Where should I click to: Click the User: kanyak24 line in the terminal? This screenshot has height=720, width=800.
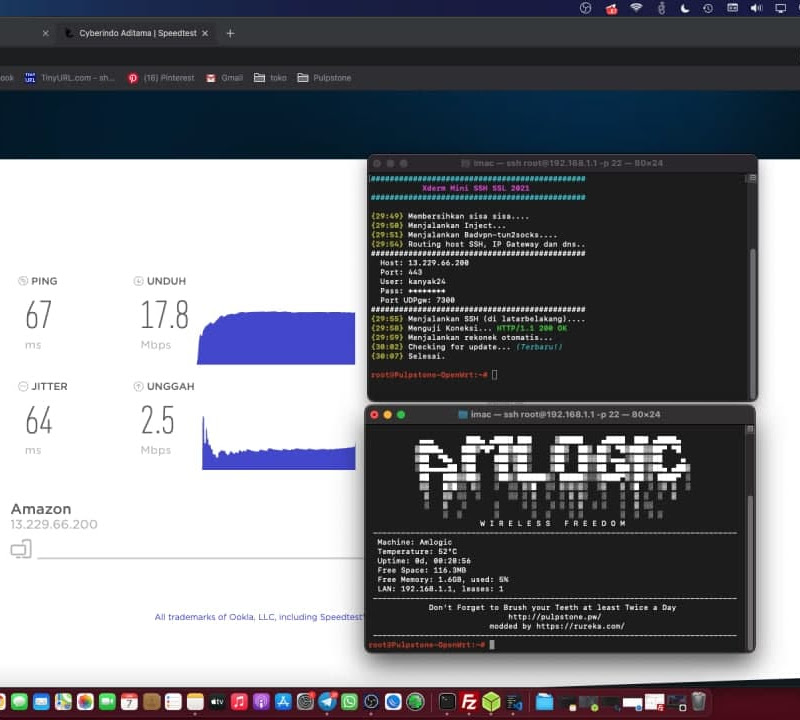tap(413, 281)
